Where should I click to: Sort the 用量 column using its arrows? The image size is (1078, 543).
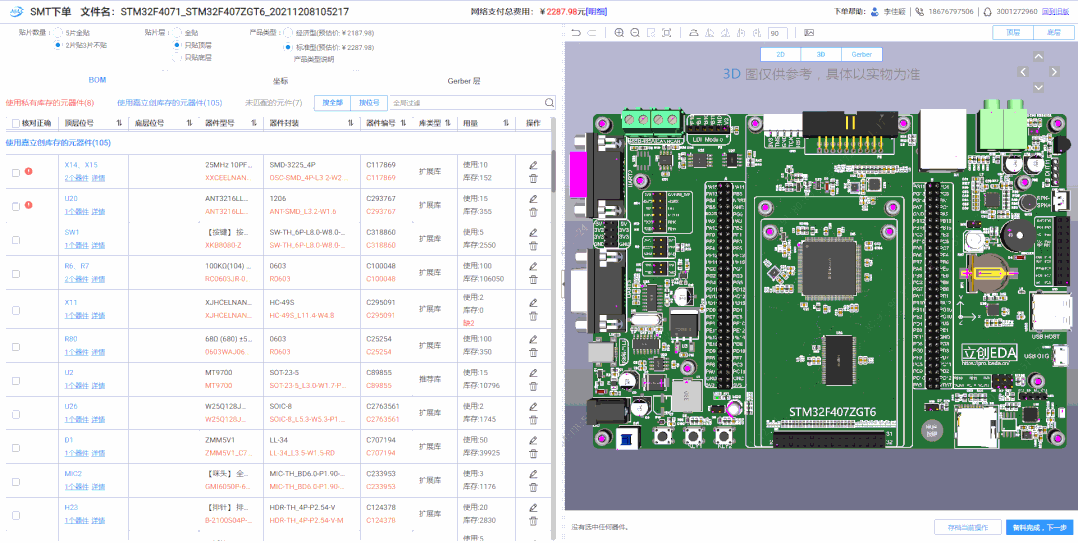click(x=506, y=123)
